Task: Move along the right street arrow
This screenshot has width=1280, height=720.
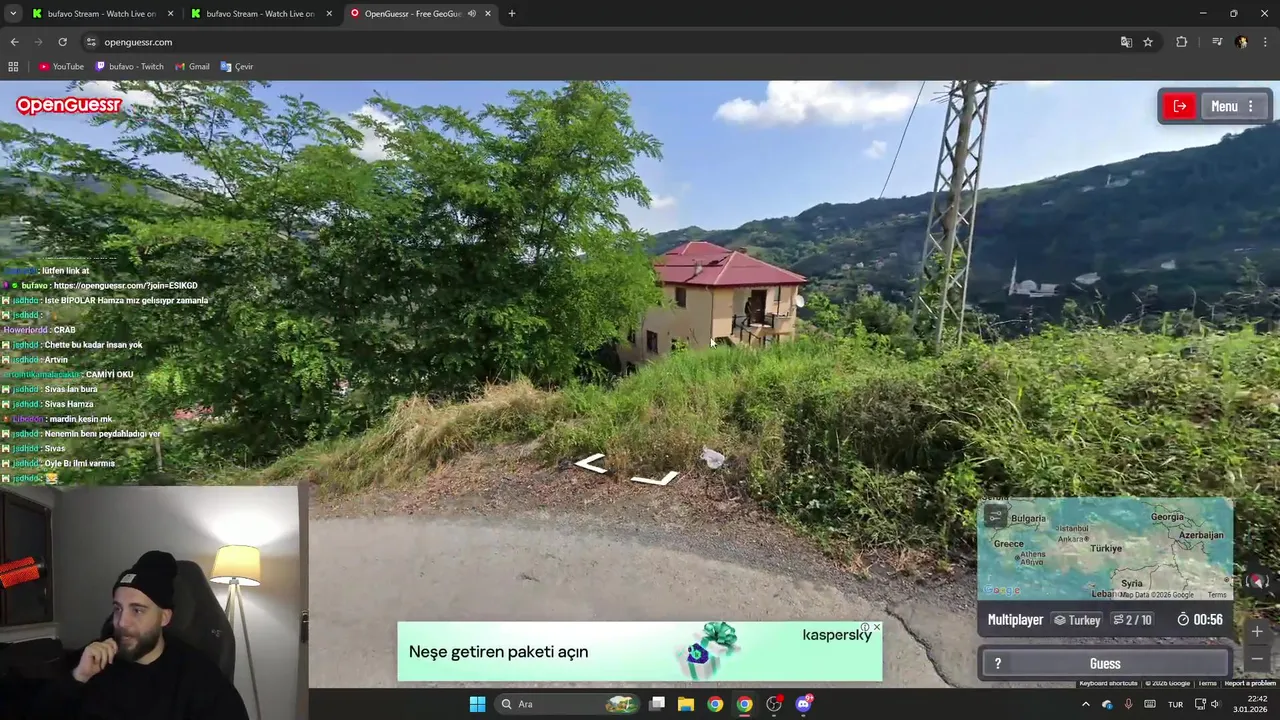Action: point(656,479)
